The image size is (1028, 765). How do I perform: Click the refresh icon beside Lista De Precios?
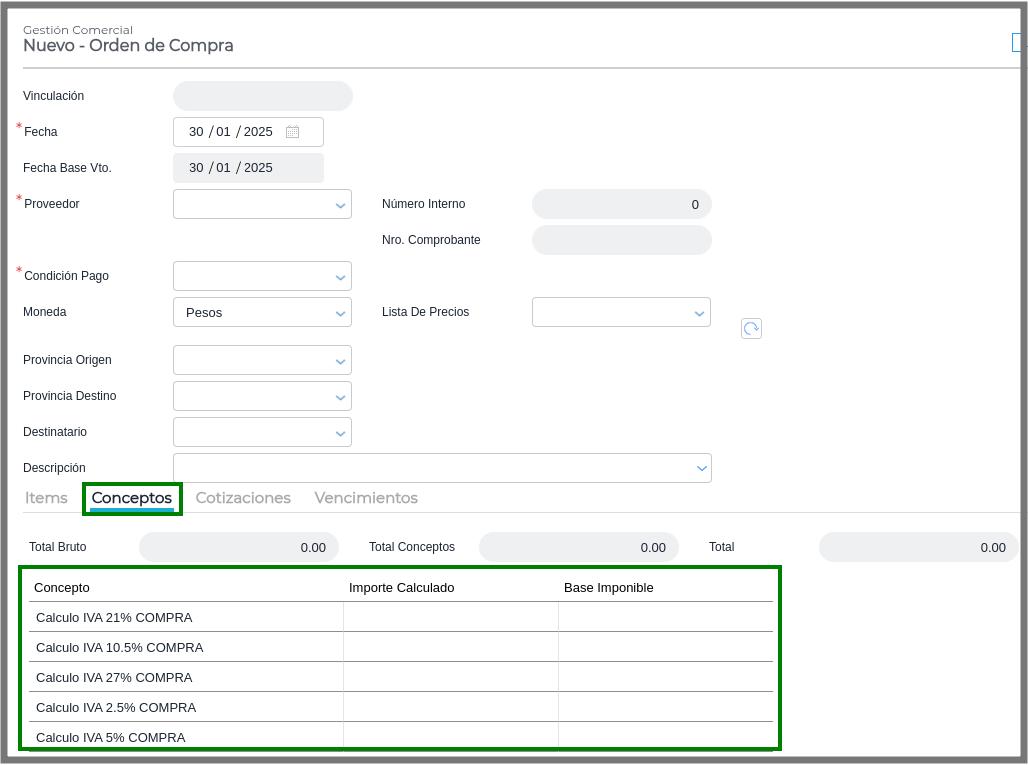tap(751, 328)
